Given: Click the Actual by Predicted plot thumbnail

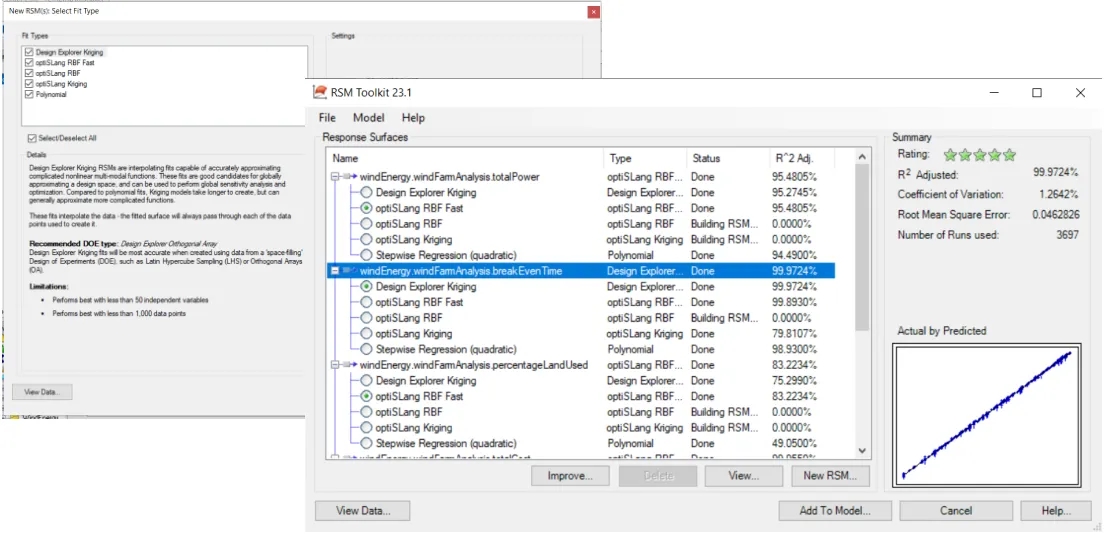Looking at the screenshot, I should (986, 414).
